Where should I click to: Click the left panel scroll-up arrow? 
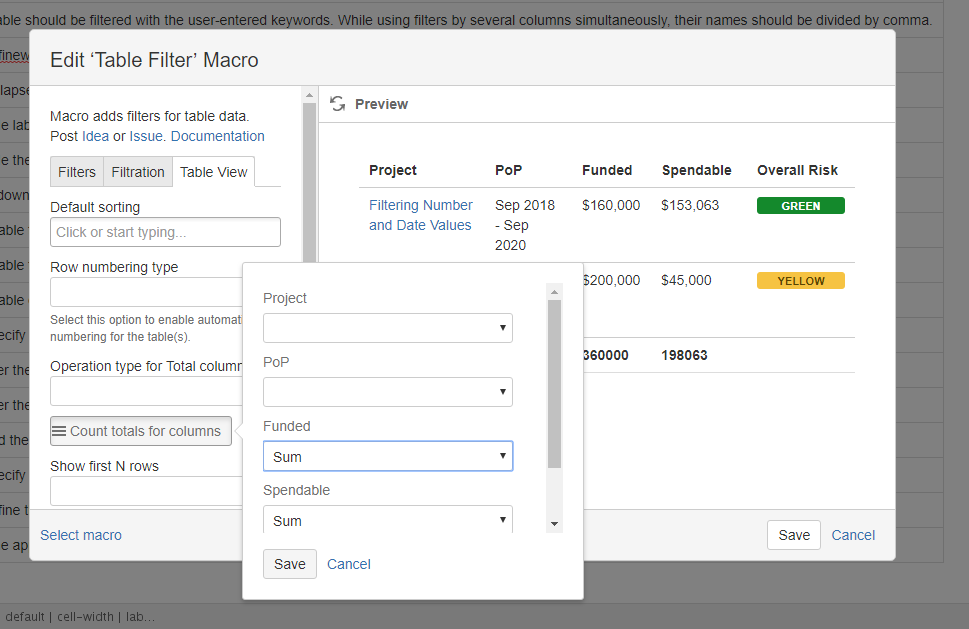[310, 95]
